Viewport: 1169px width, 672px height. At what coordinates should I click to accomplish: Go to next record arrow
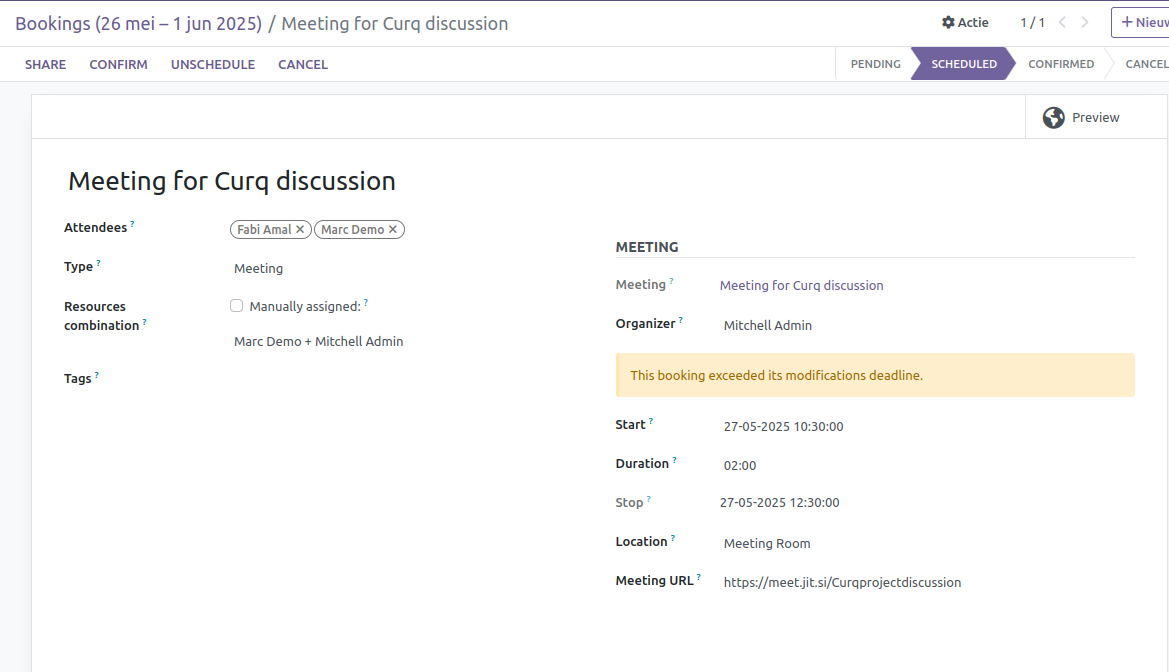1085,22
